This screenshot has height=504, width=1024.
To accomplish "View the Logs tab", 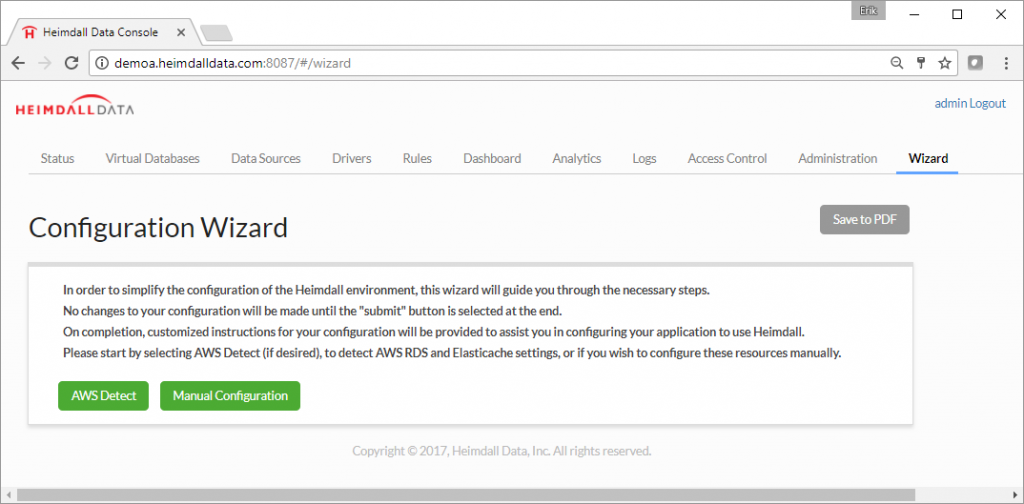I will tap(645, 158).
